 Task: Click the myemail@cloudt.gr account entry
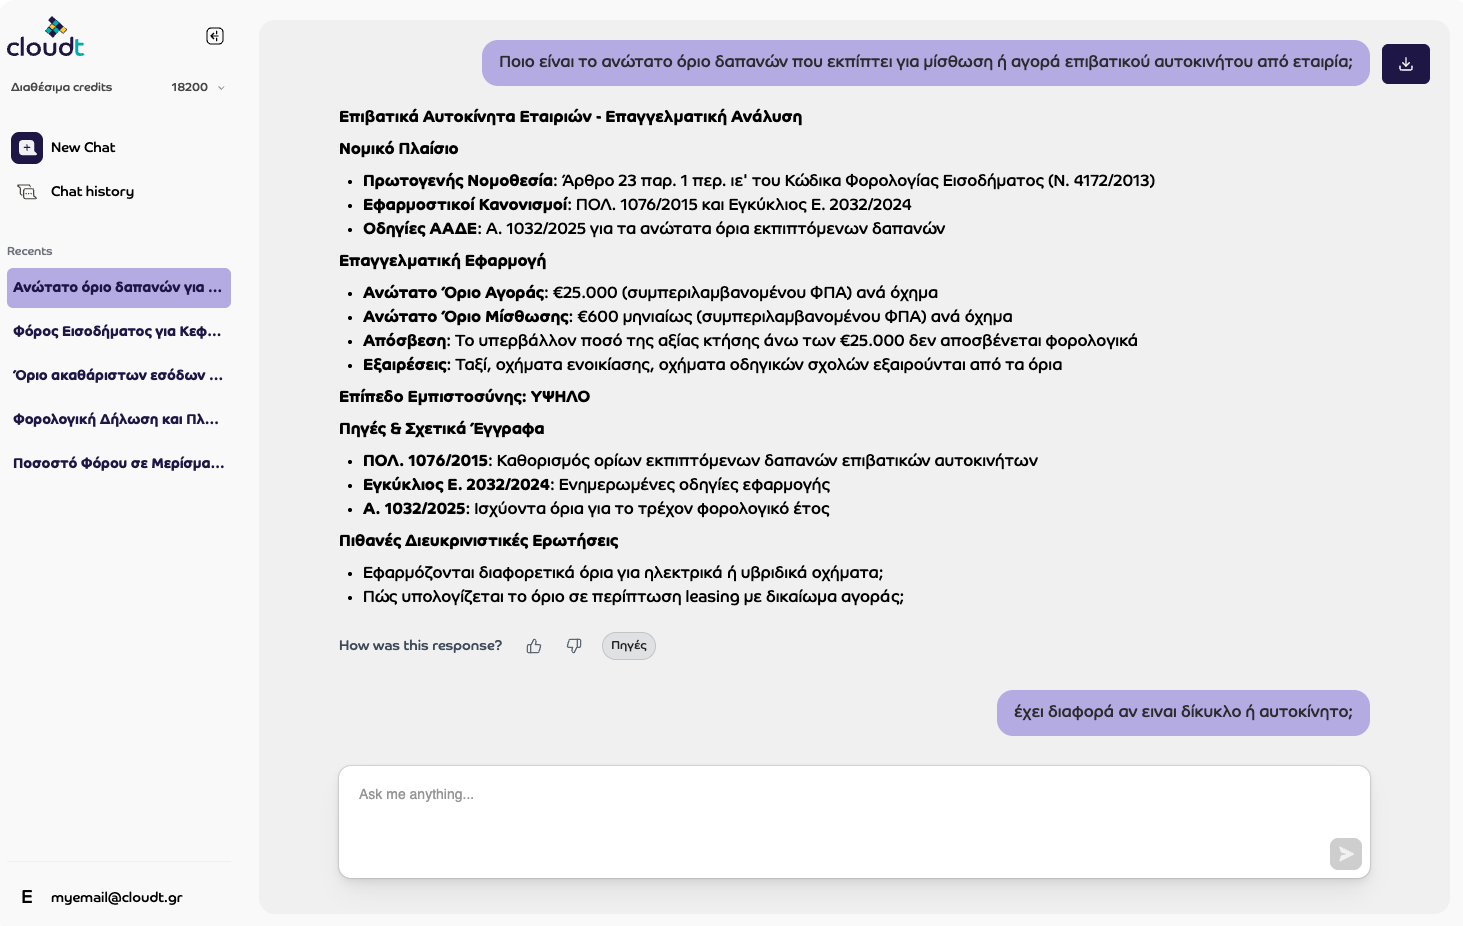[117, 898]
